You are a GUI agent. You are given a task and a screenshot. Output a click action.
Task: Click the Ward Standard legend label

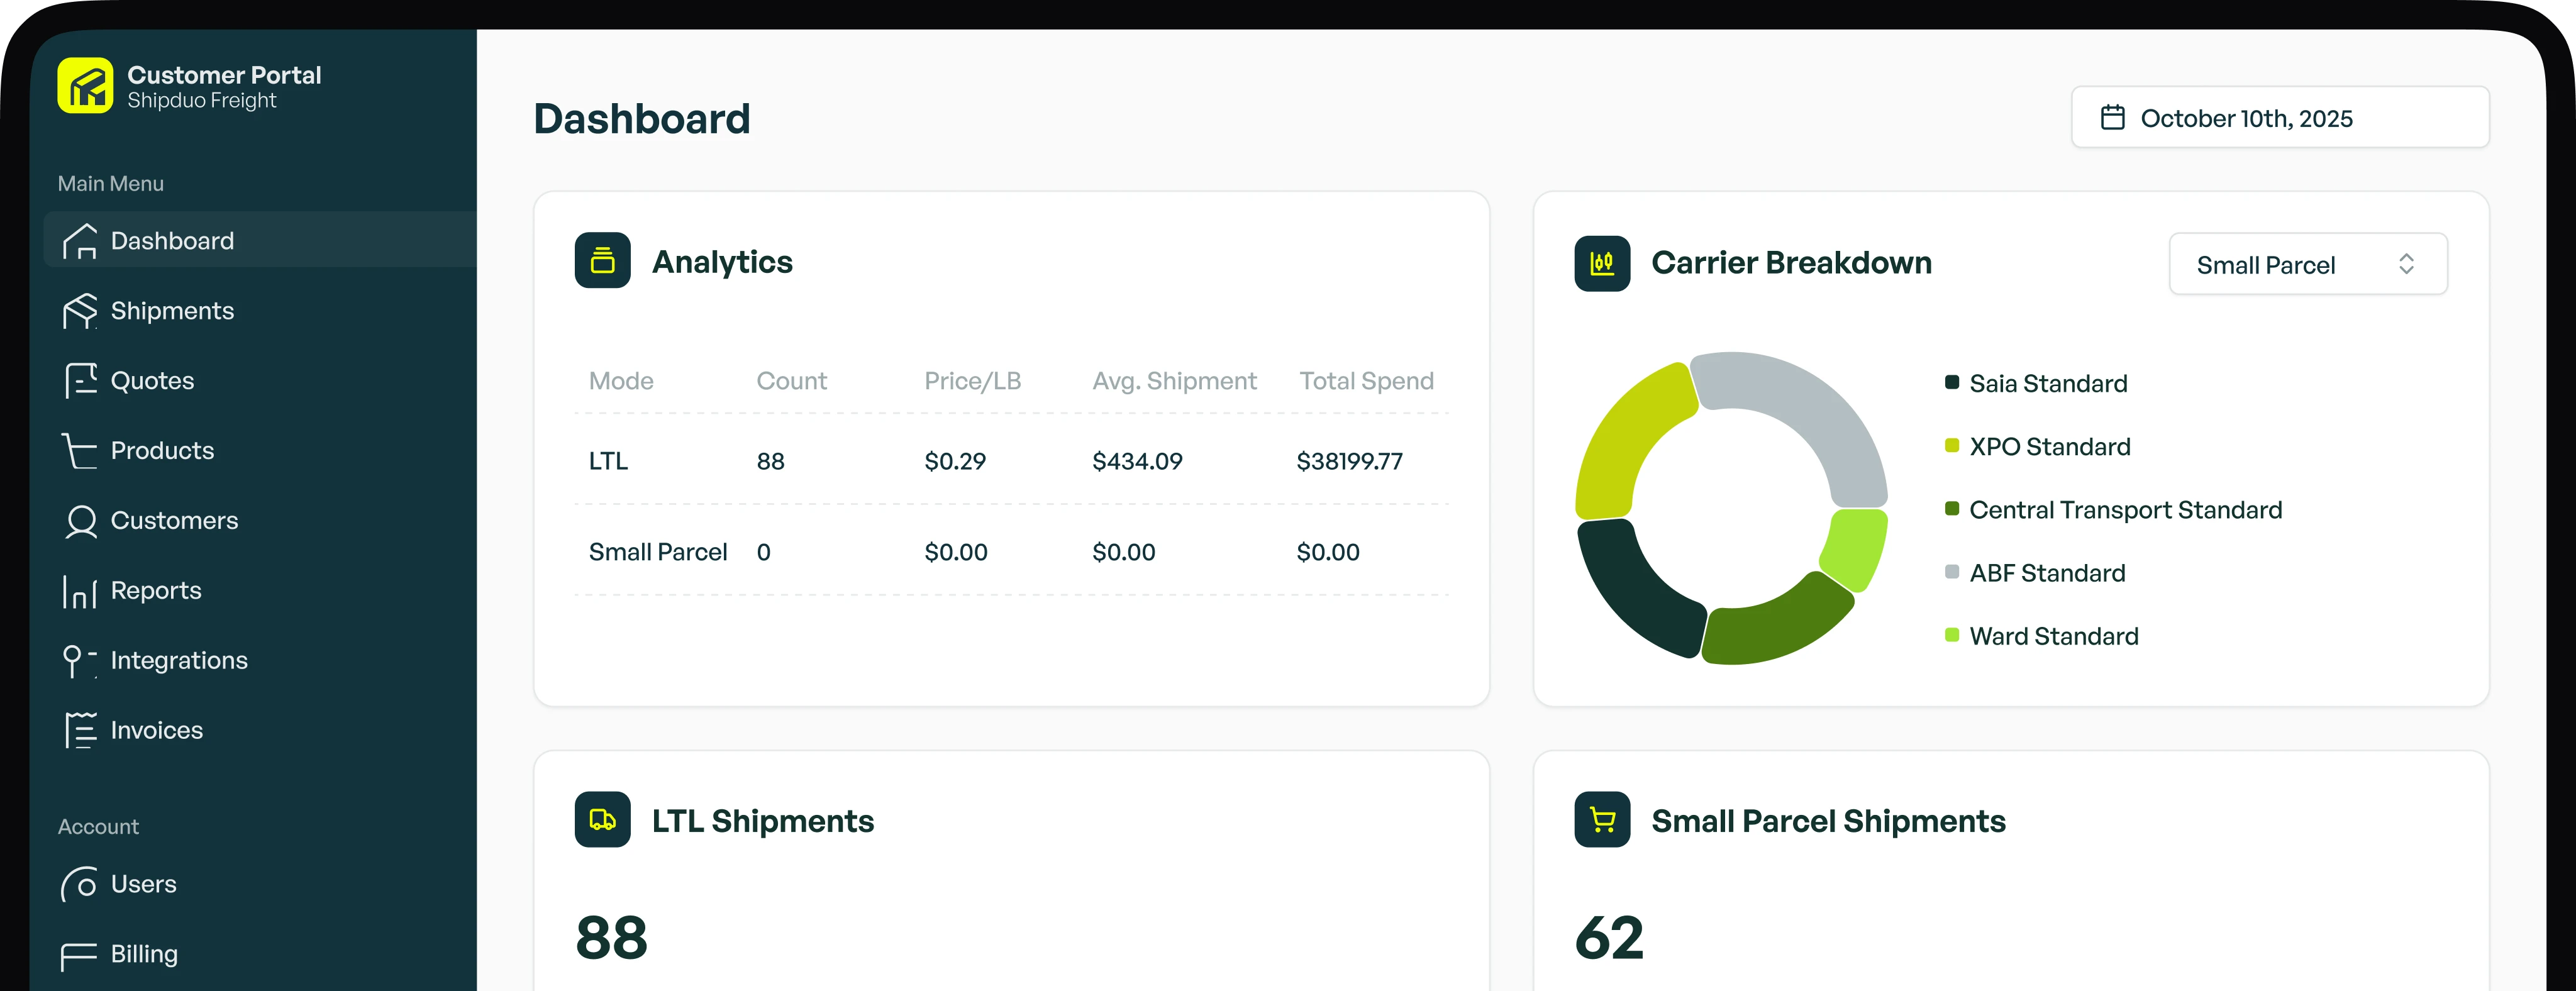click(2053, 637)
